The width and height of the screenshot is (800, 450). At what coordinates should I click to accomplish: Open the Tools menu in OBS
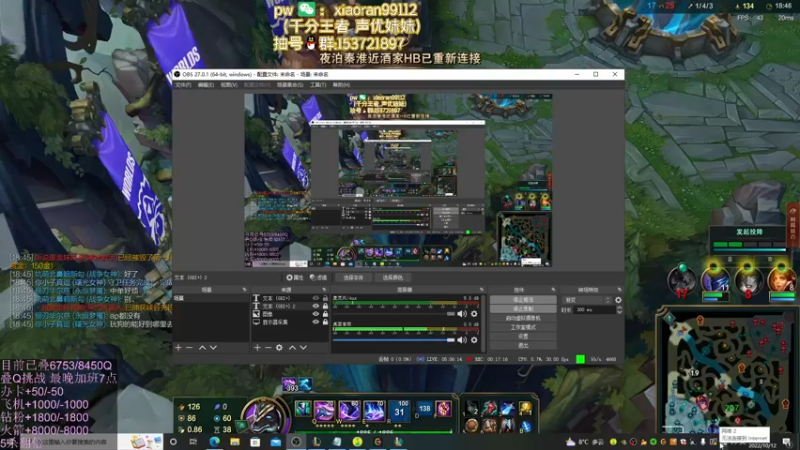pyautogui.click(x=318, y=85)
